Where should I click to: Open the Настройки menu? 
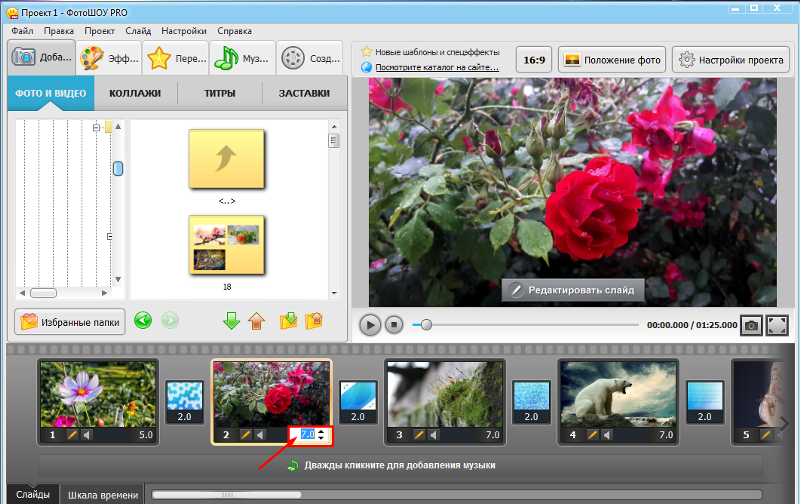pos(184,31)
